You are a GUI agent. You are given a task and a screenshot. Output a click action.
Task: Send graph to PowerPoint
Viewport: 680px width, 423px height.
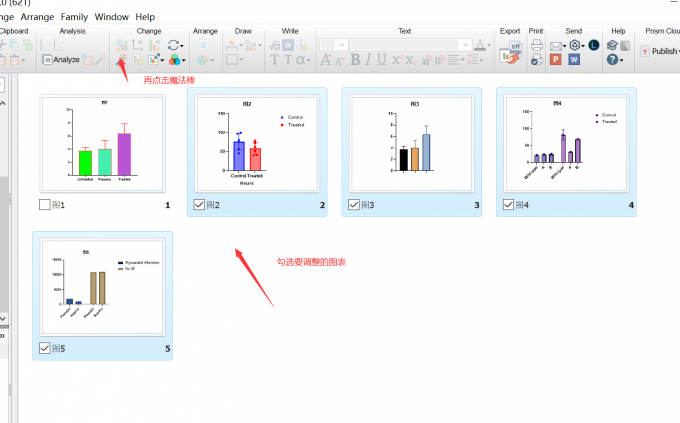pyautogui.click(x=556, y=60)
